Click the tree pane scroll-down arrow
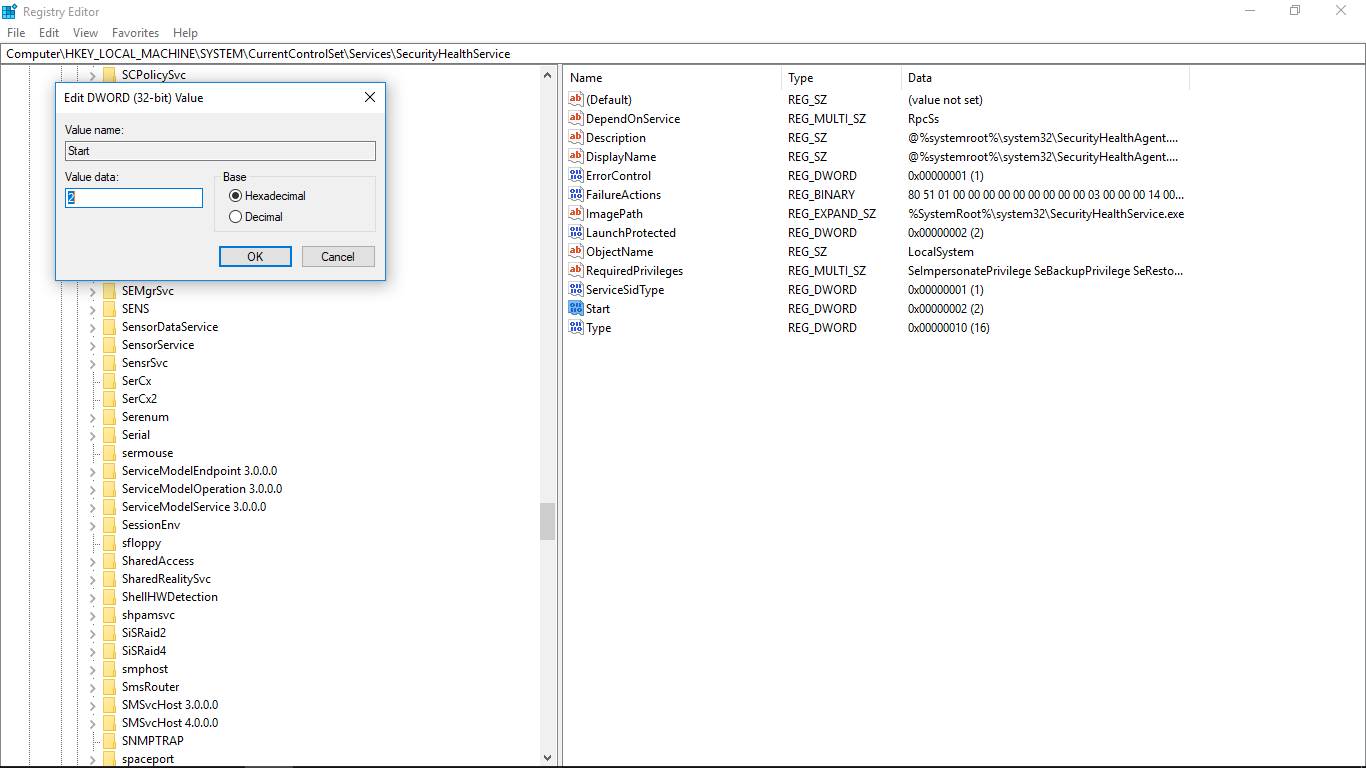 tap(547, 759)
